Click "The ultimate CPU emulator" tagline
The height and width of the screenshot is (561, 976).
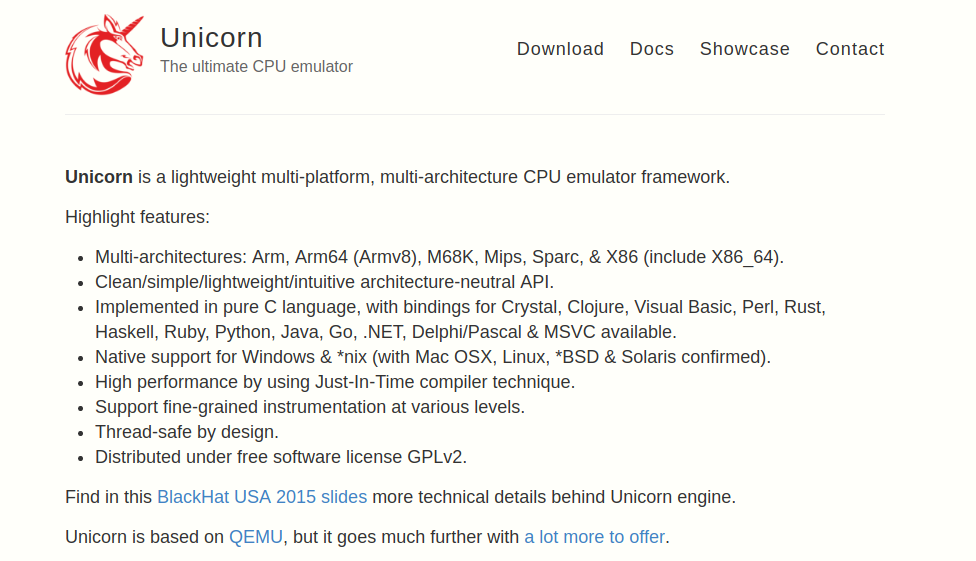tap(256, 67)
